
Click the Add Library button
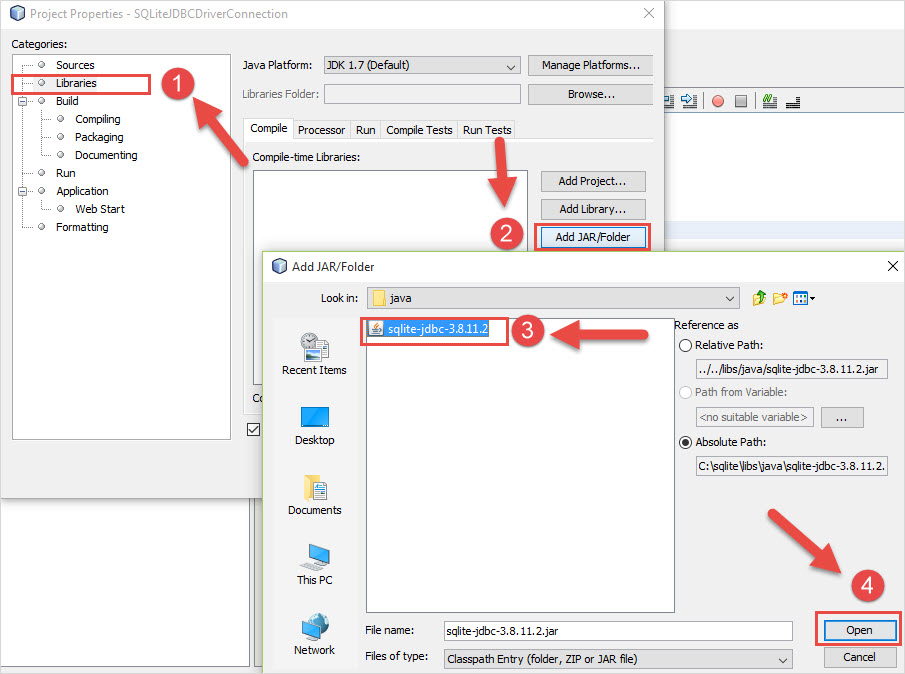click(593, 209)
